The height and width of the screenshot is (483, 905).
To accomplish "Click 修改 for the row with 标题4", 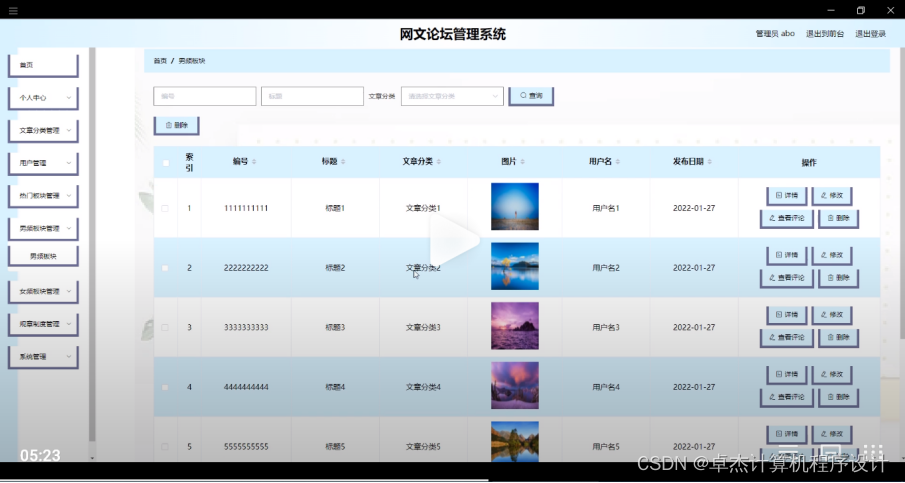I will [832, 375].
